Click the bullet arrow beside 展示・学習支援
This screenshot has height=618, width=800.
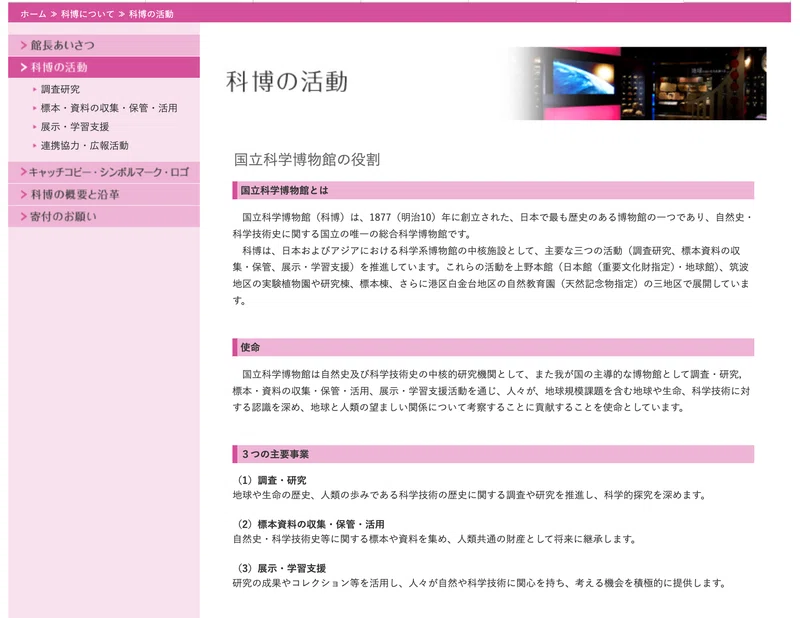pos(35,127)
